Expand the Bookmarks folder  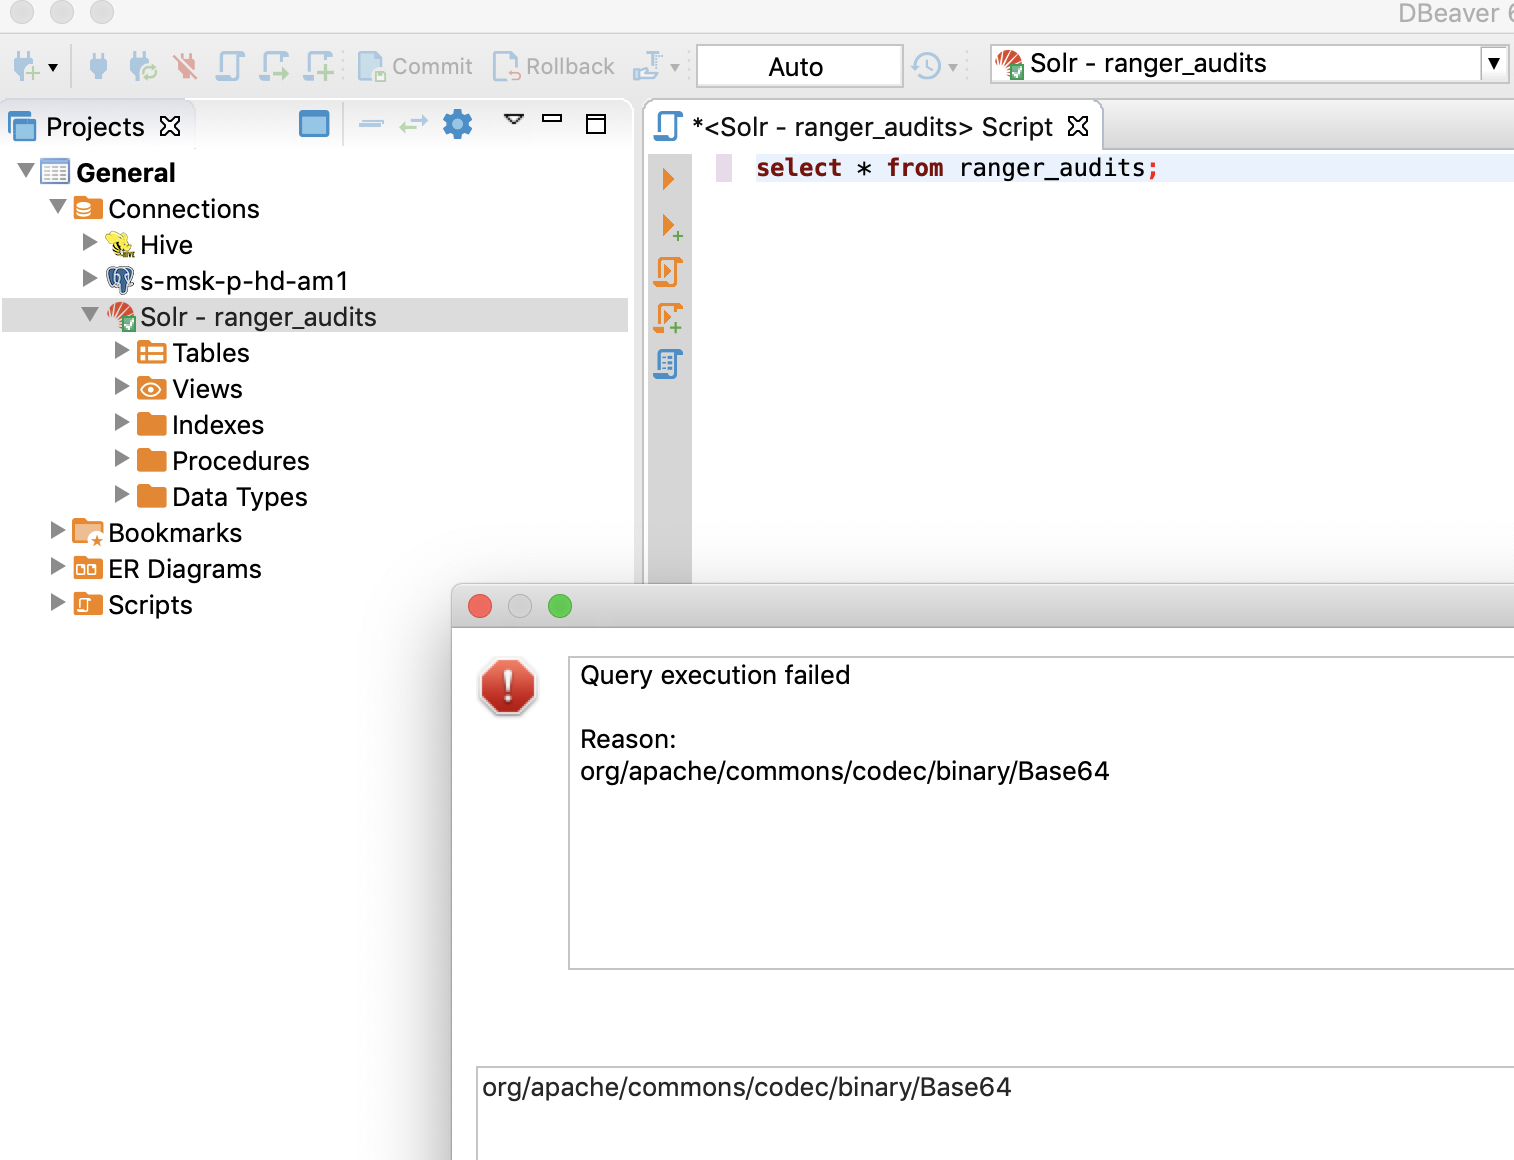pos(58,530)
